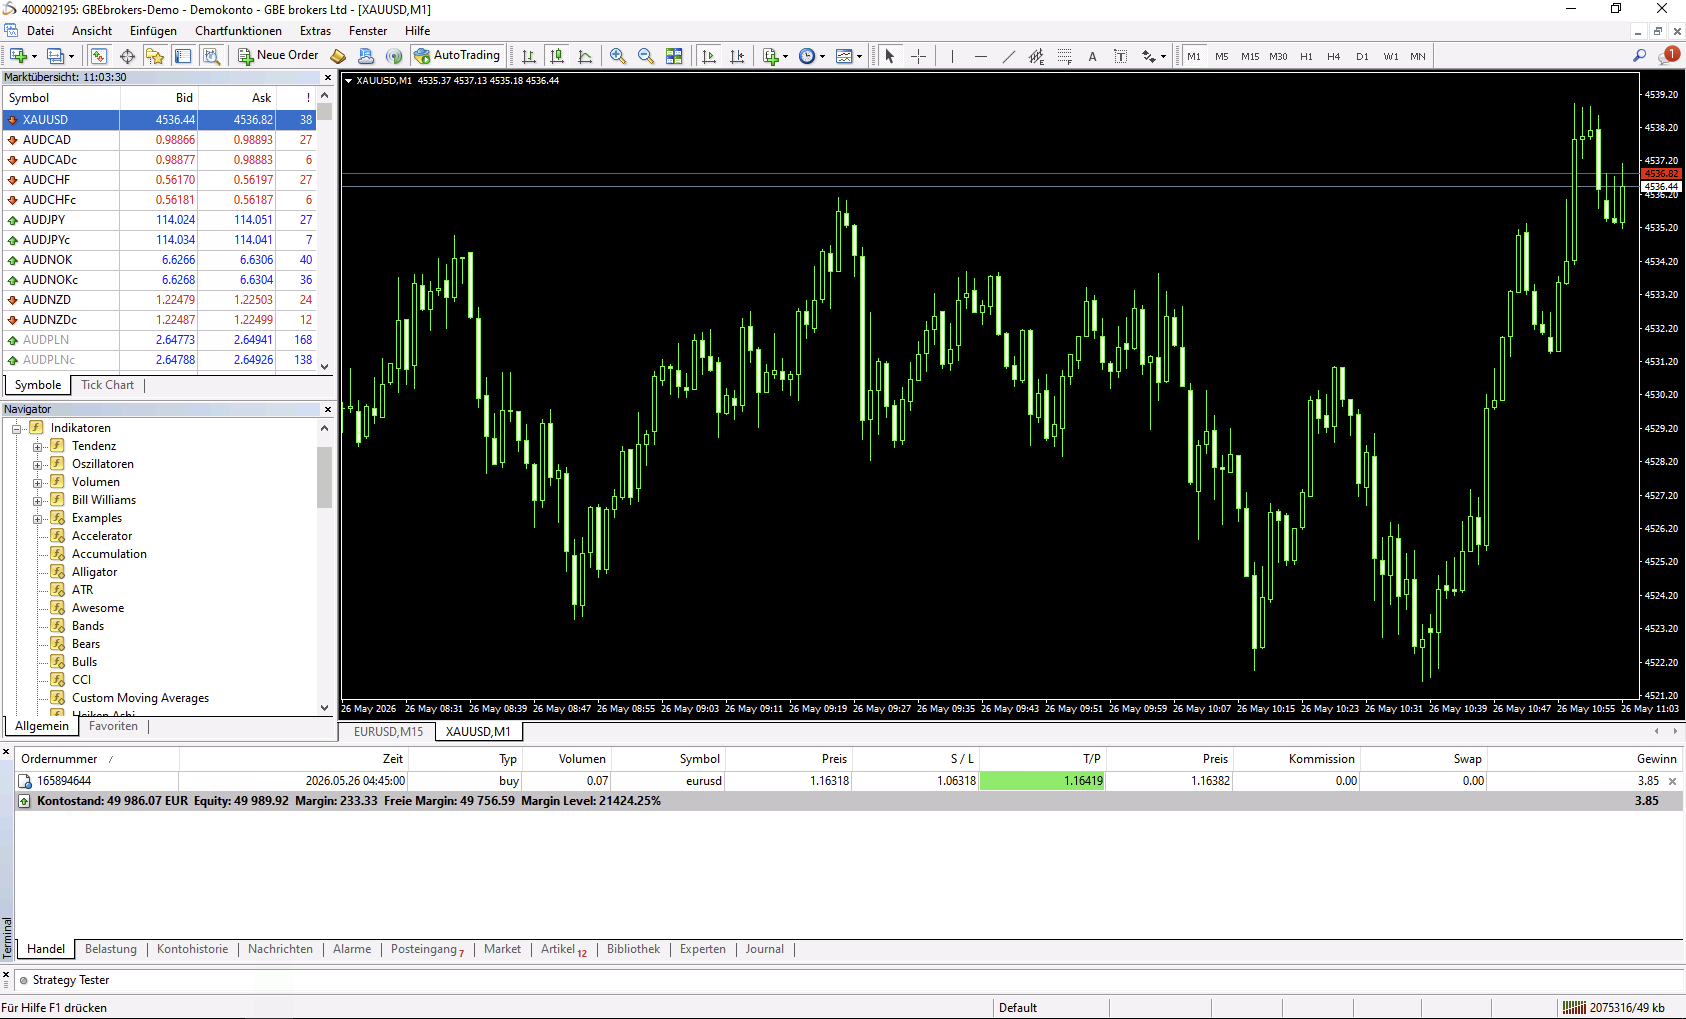
Task: Click the green T/P cell 1.16419
Action: coord(1042,781)
